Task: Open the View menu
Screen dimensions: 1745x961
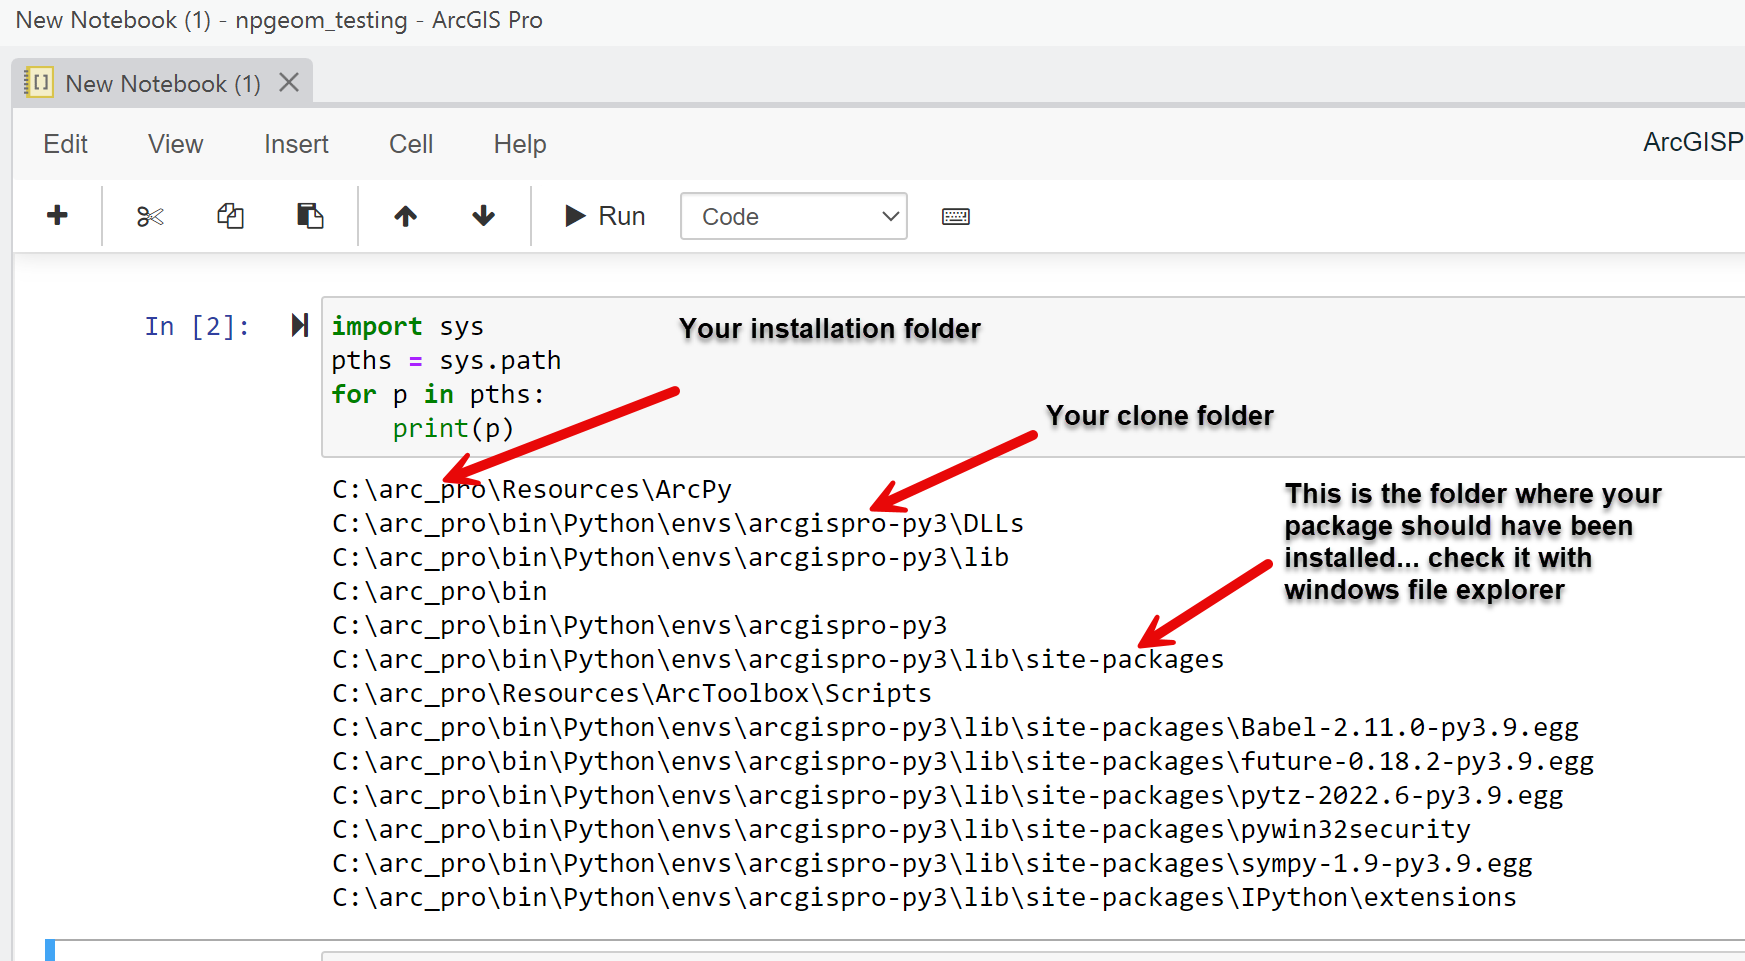Action: pos(175,143)
